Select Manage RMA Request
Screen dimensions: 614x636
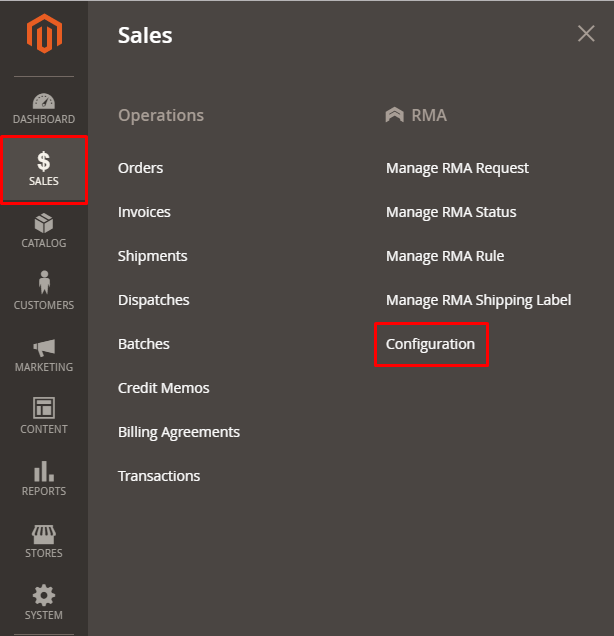tap(457, 168)
